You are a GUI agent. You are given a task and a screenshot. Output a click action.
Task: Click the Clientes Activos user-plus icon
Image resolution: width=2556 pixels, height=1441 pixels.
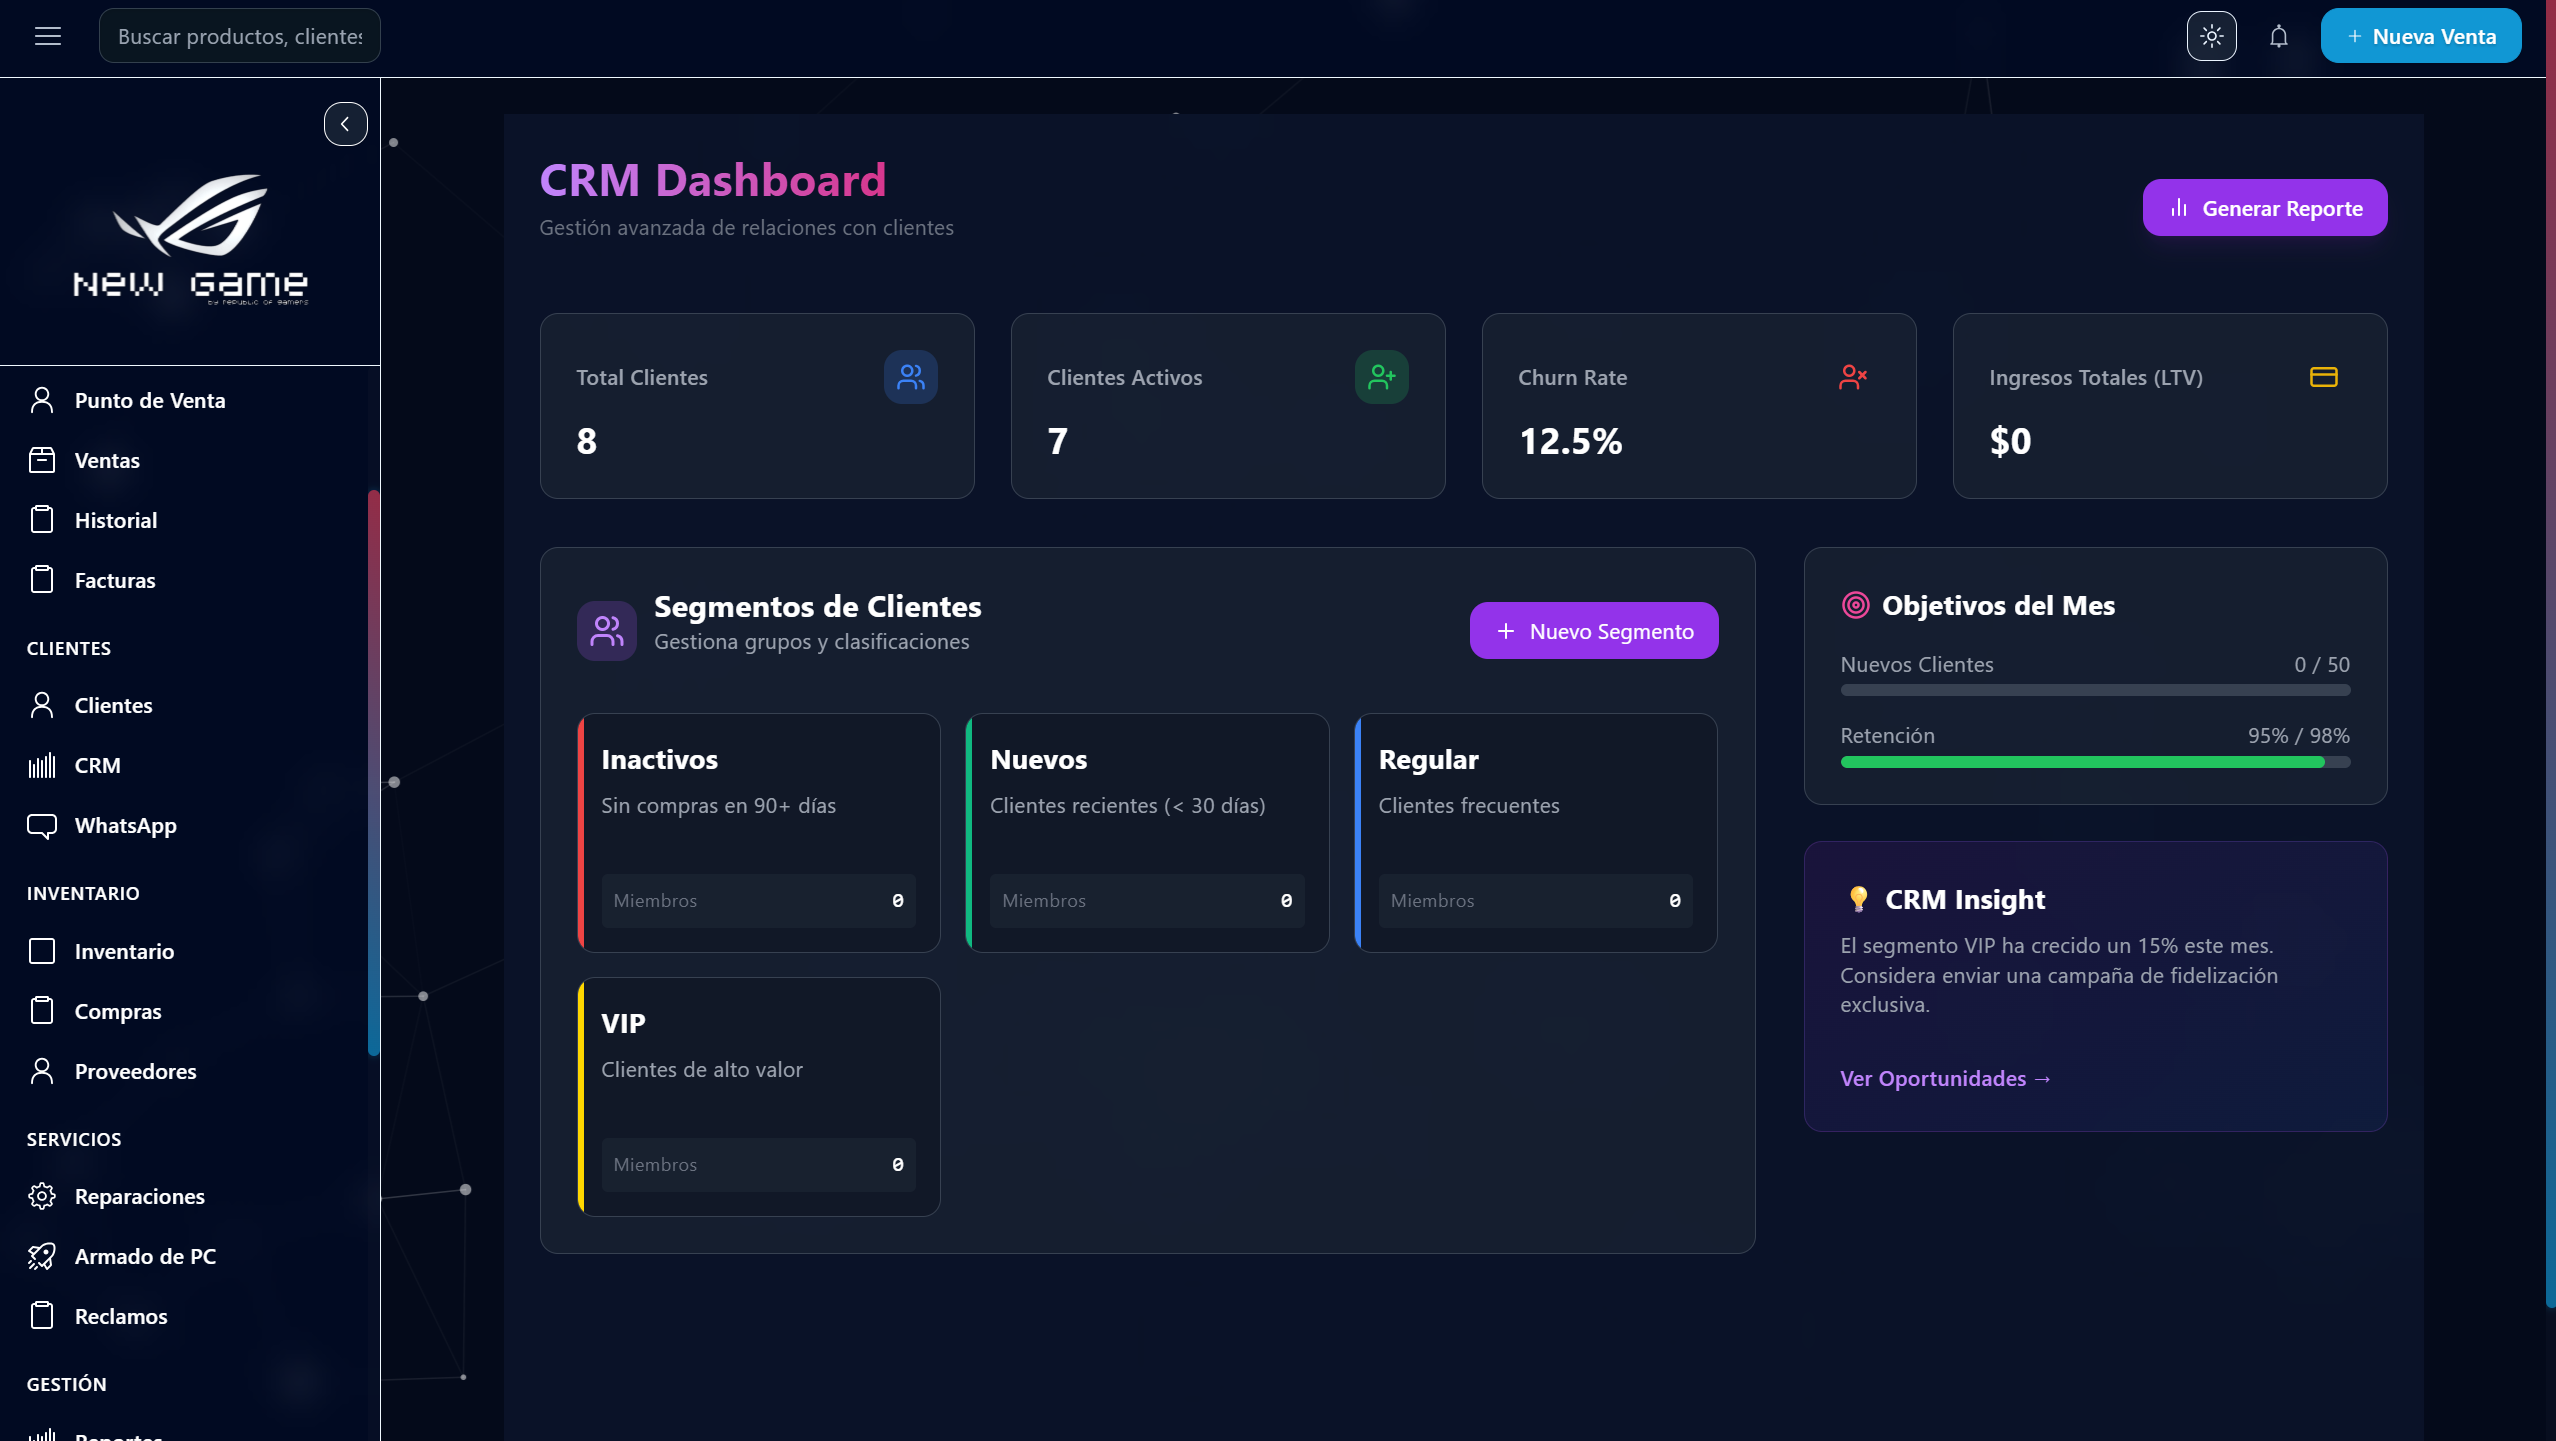pos(1381,377)
